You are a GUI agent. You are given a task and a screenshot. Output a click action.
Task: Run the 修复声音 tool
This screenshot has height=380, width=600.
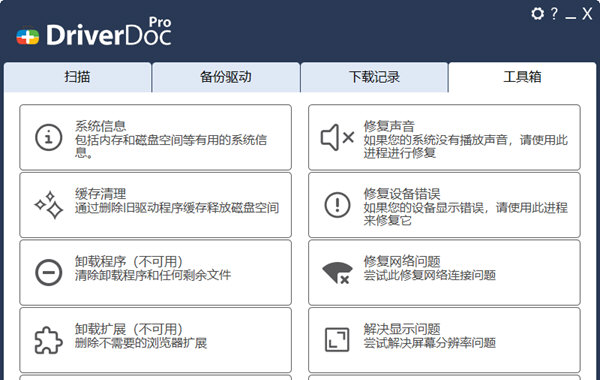point(444,137)
